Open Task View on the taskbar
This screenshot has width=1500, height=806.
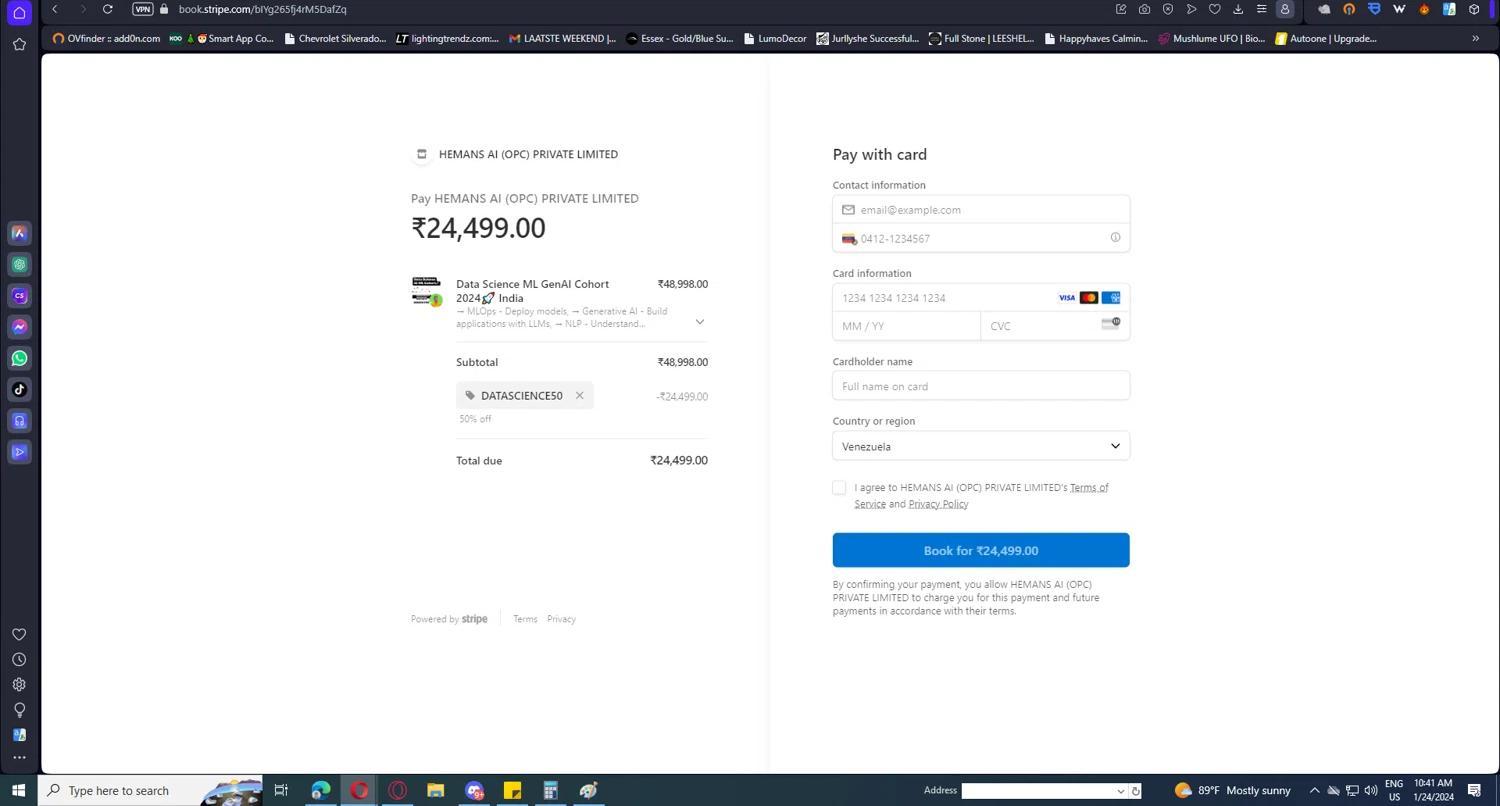coord(281,791)
